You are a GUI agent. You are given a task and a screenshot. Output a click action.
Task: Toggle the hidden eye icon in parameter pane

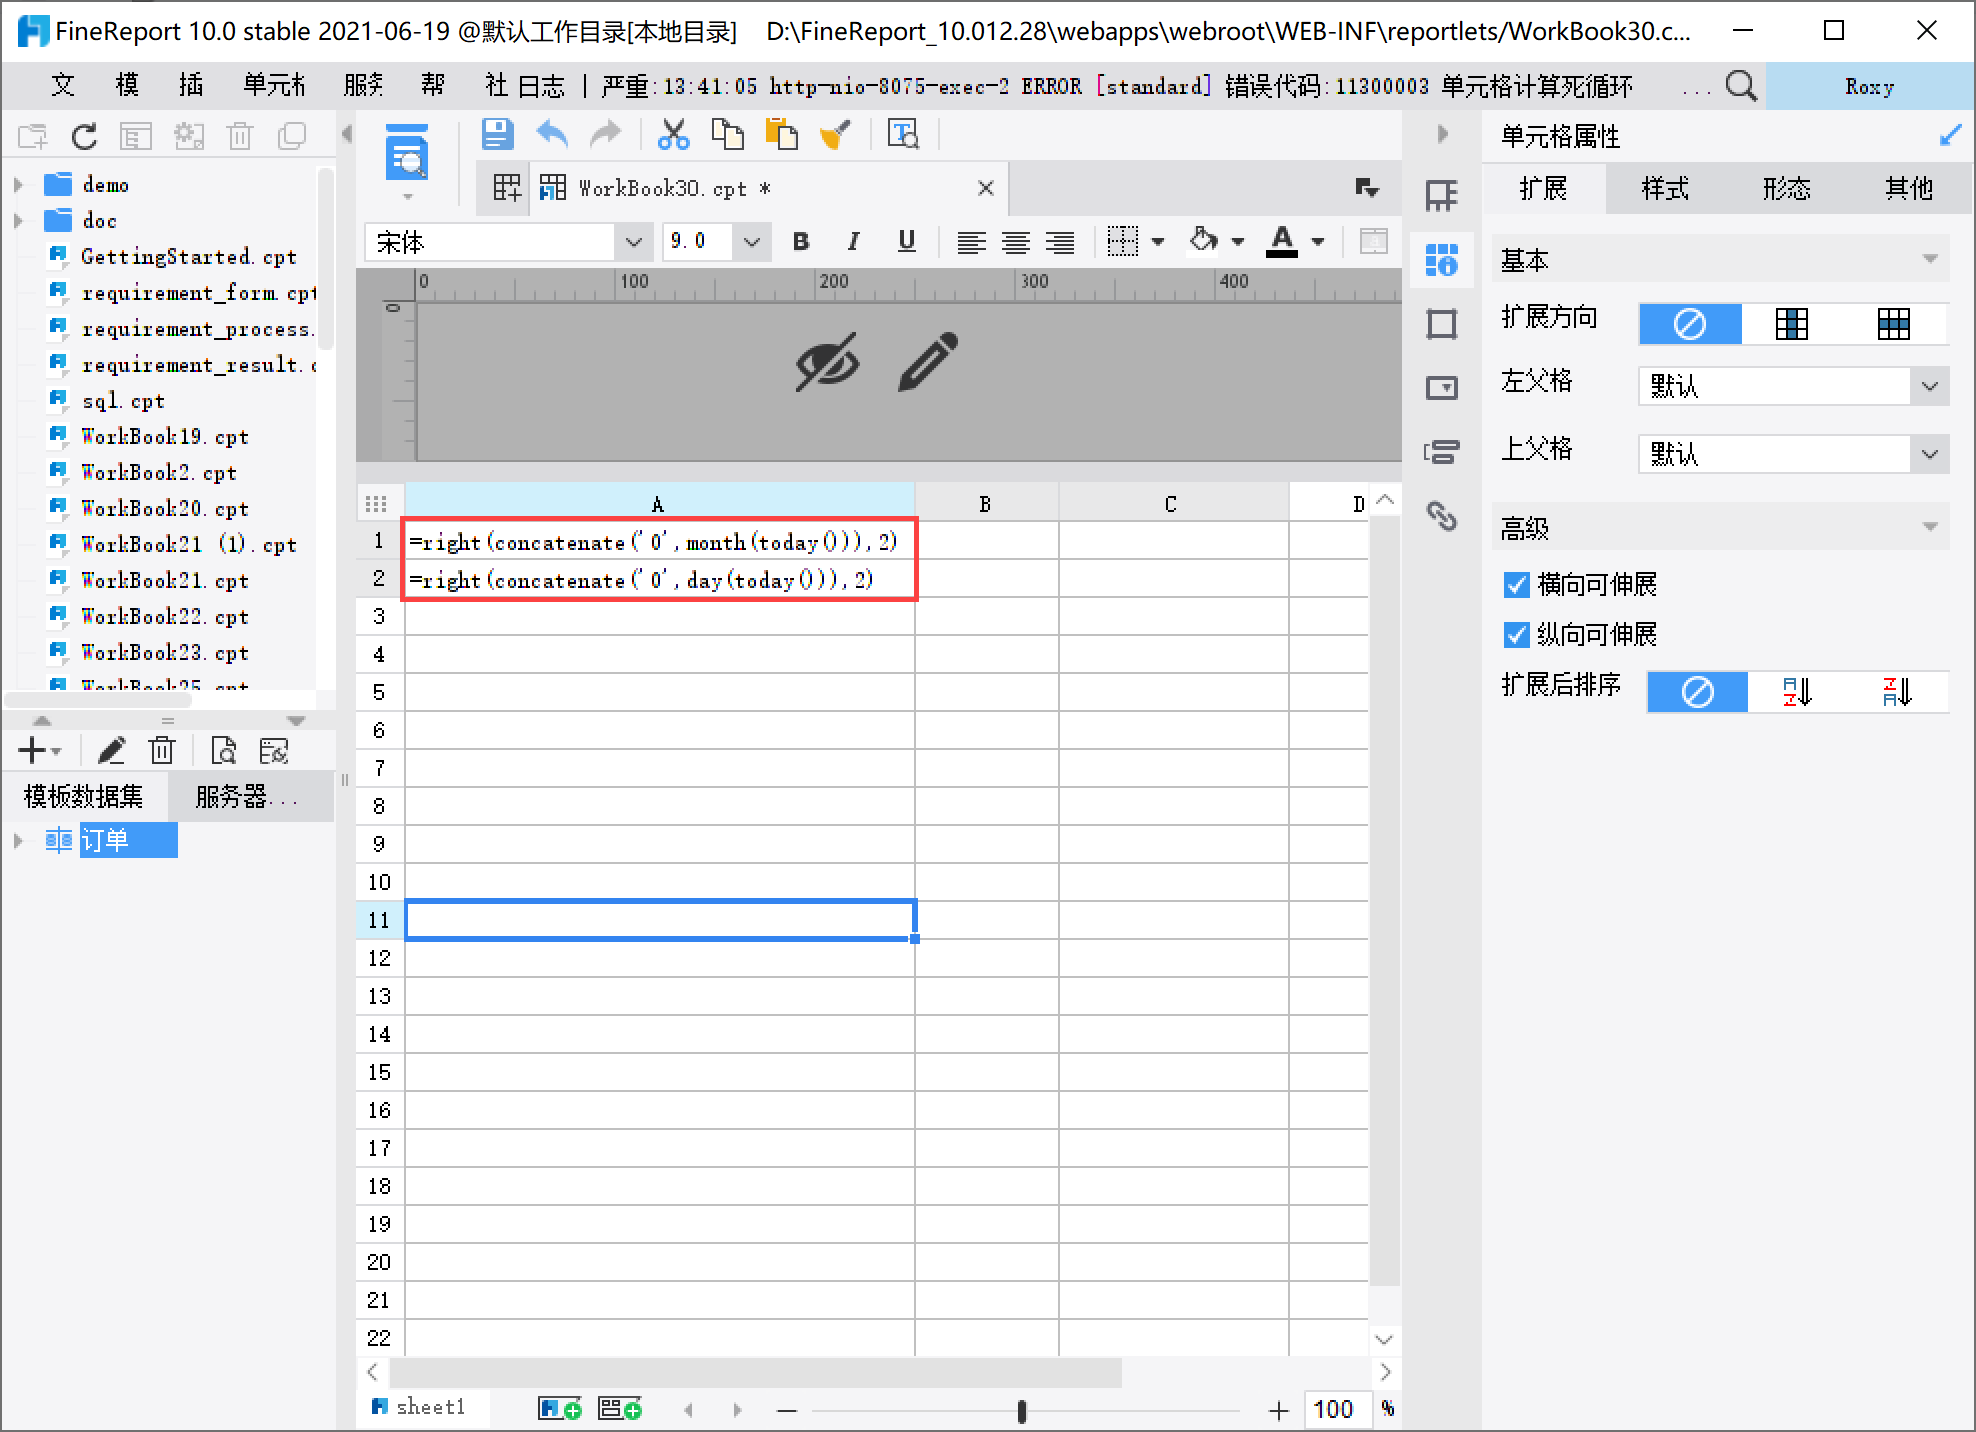click(827, 362)
